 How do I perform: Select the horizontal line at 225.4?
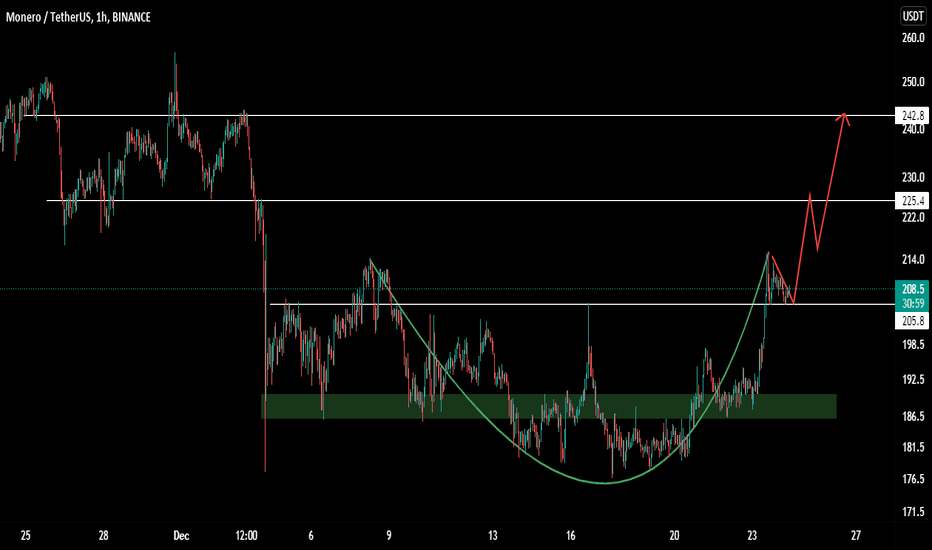470,200
